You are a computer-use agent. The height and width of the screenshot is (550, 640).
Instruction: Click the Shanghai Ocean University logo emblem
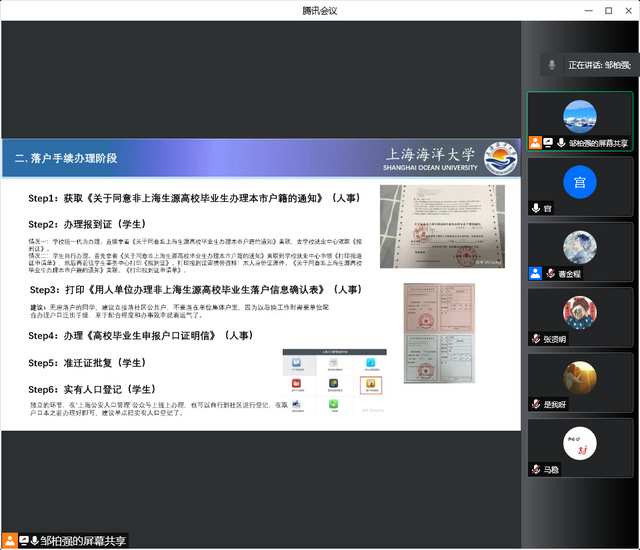coord(500,158)
